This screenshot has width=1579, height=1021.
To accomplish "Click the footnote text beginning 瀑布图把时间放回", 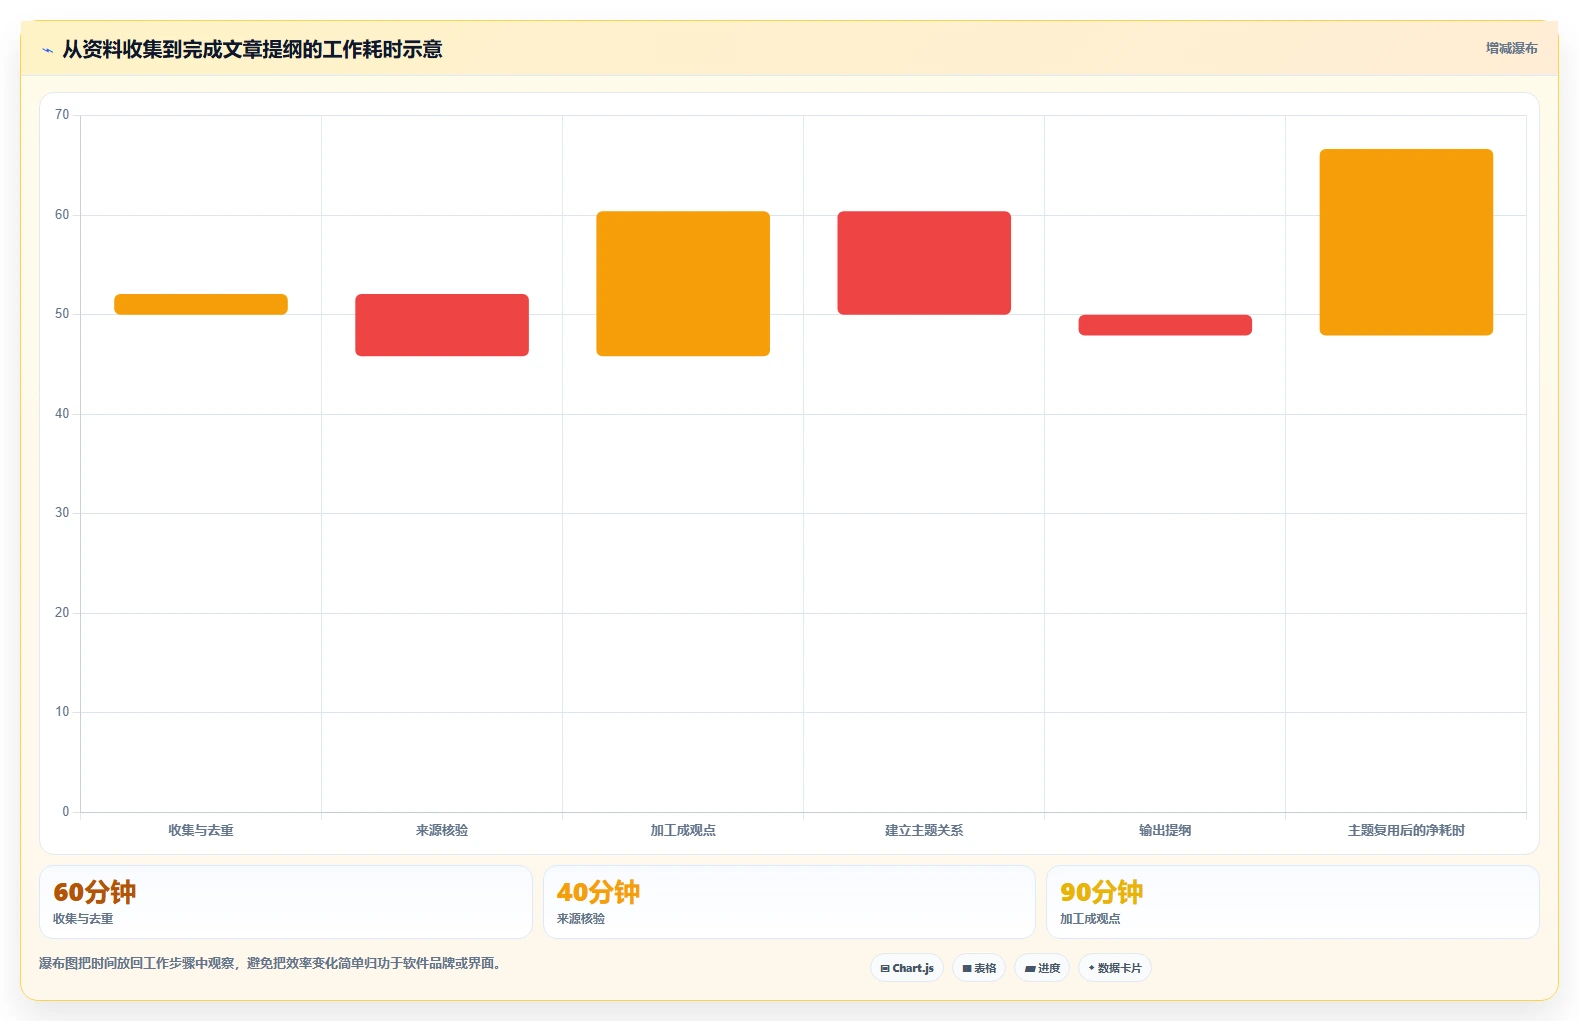I will tap(270, 963).
